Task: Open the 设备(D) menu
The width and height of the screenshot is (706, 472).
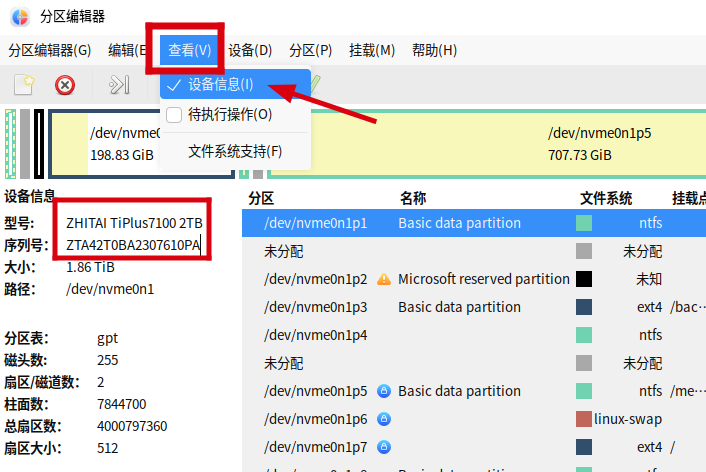Action: coord(250,50)
